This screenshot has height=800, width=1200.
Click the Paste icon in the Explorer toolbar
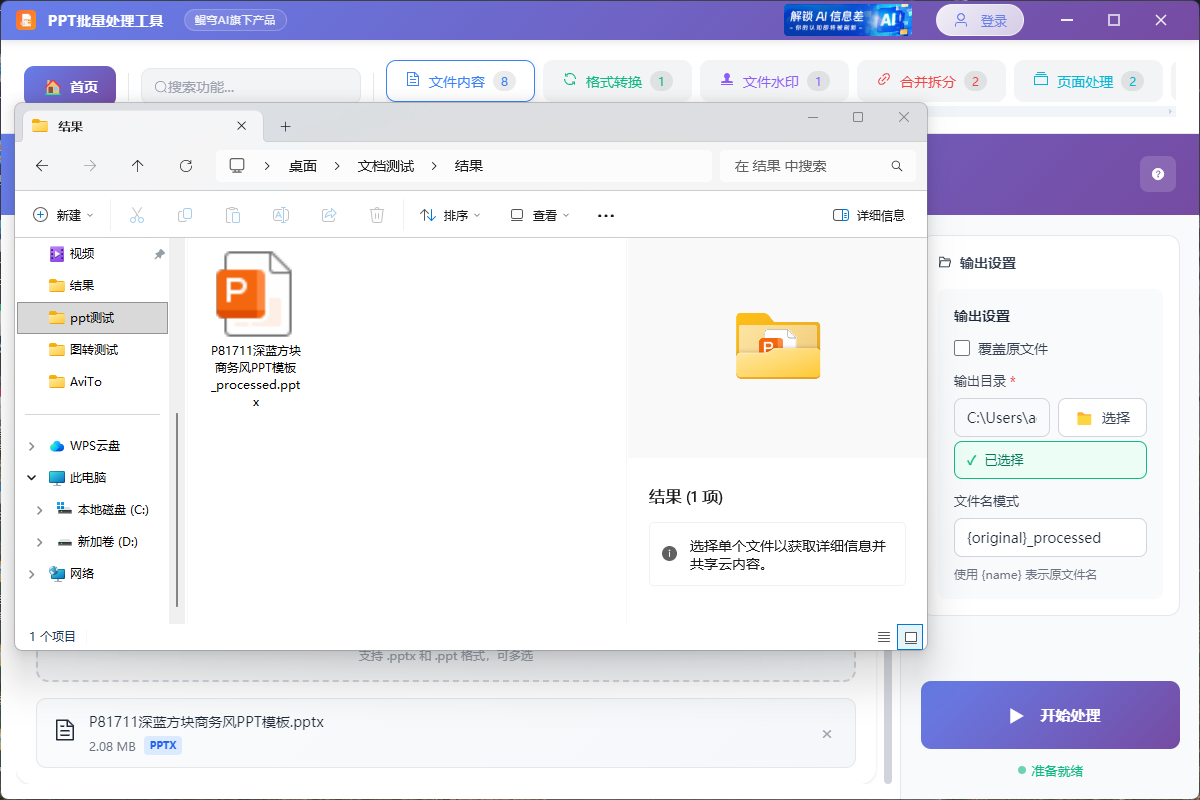coord(233,214)
